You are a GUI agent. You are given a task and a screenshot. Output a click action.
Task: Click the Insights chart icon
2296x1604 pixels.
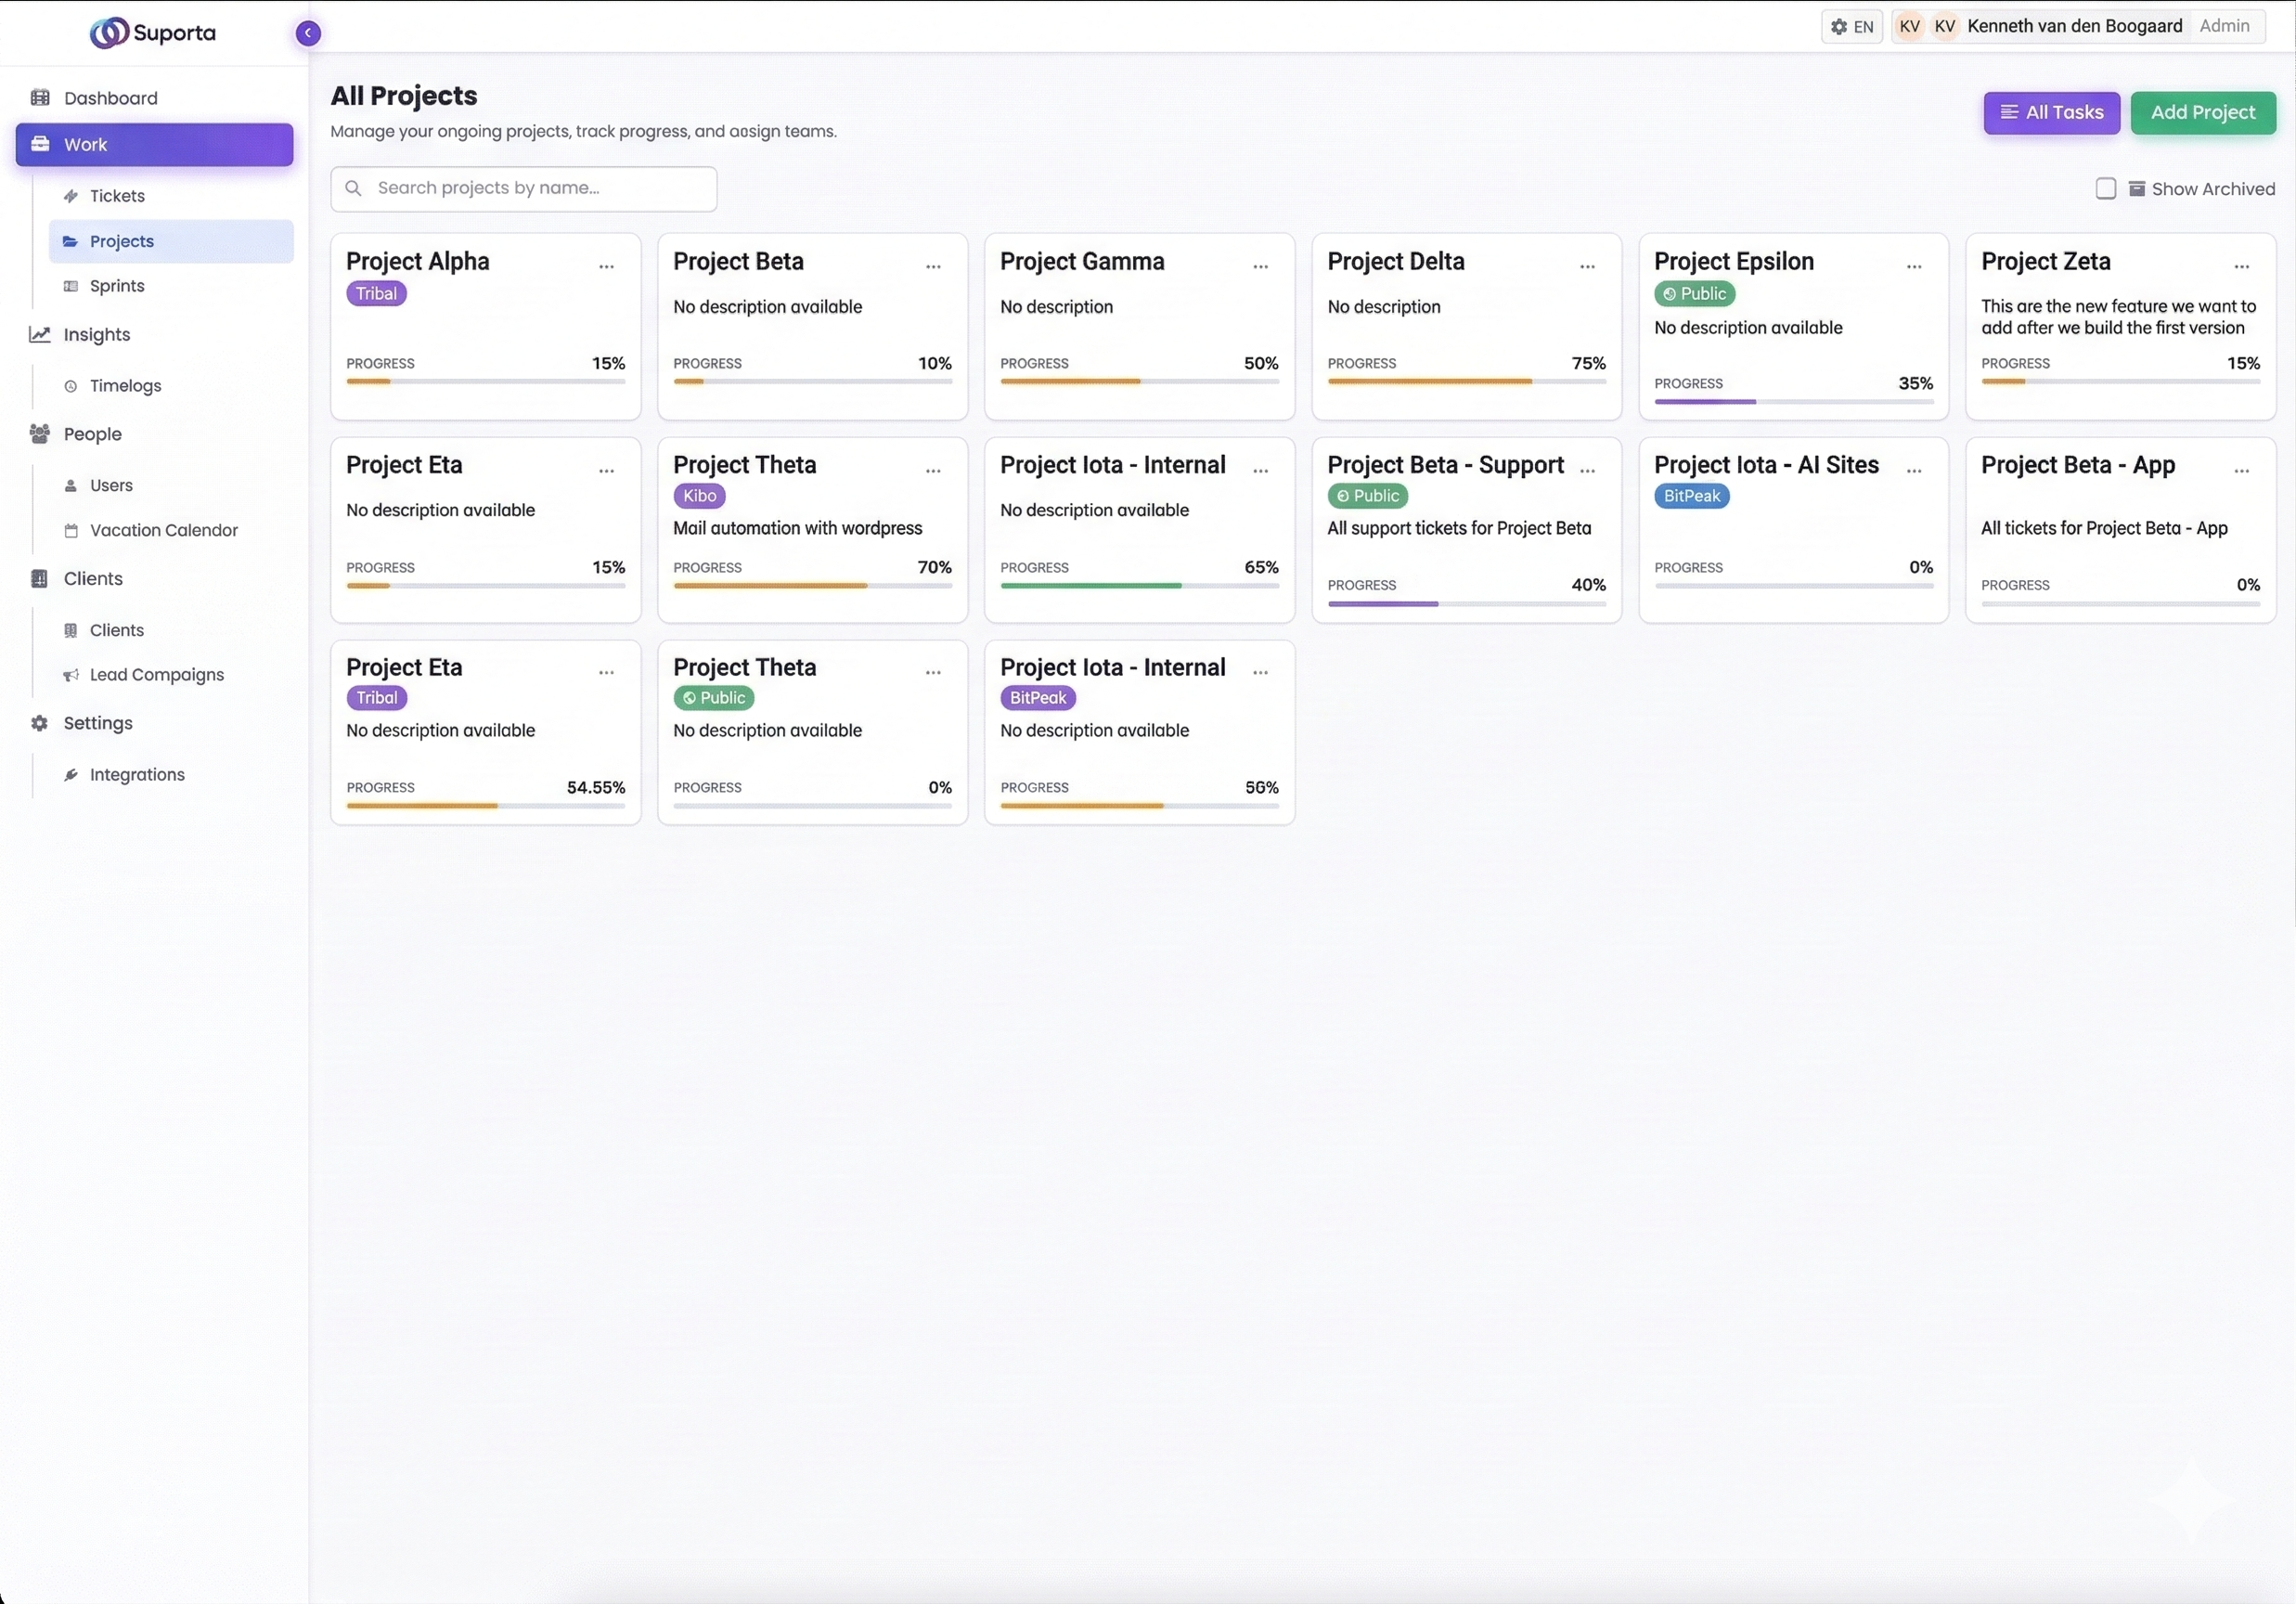(40, 334)
